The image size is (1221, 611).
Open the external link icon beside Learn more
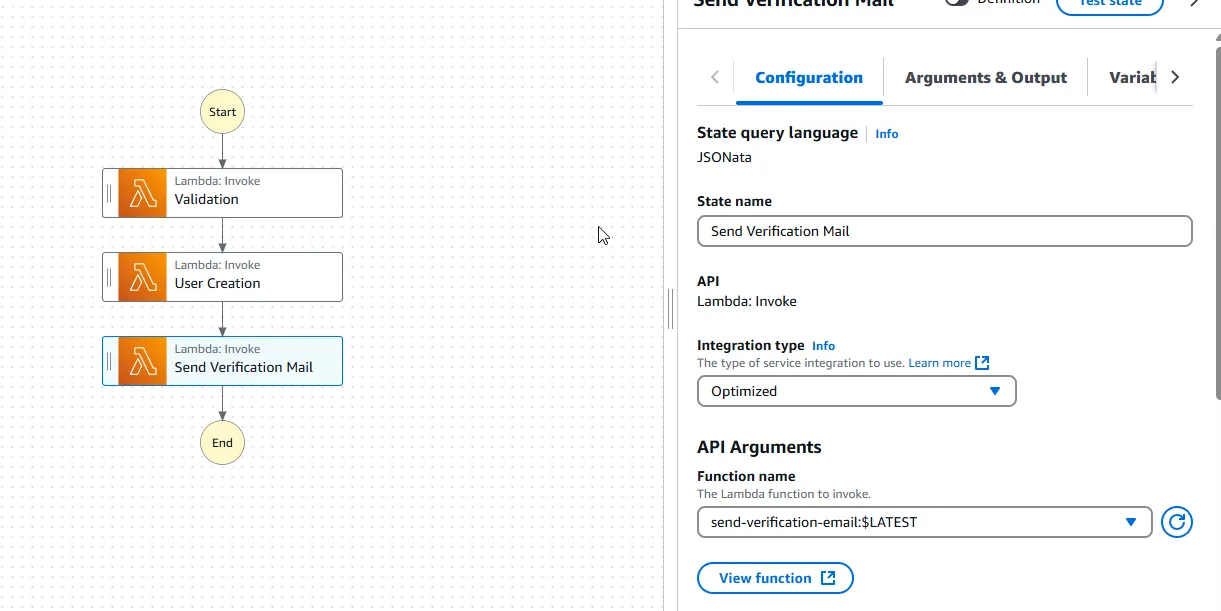click(982, 363)
